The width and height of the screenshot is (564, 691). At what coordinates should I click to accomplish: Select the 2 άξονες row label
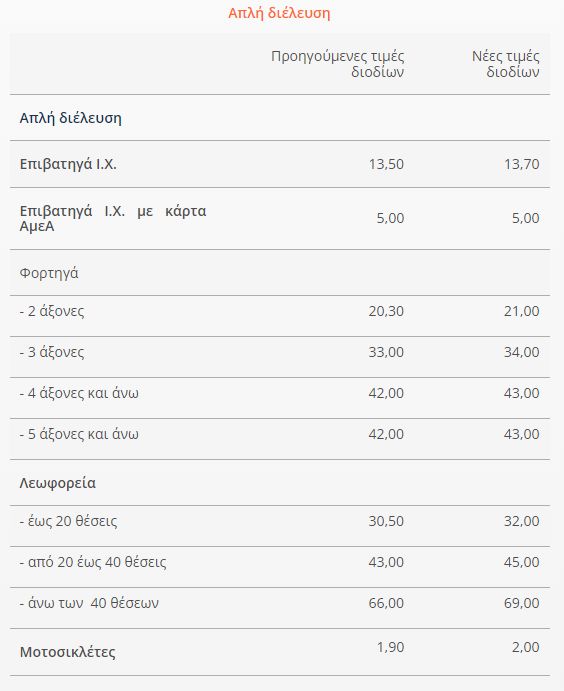coord(52,311)
